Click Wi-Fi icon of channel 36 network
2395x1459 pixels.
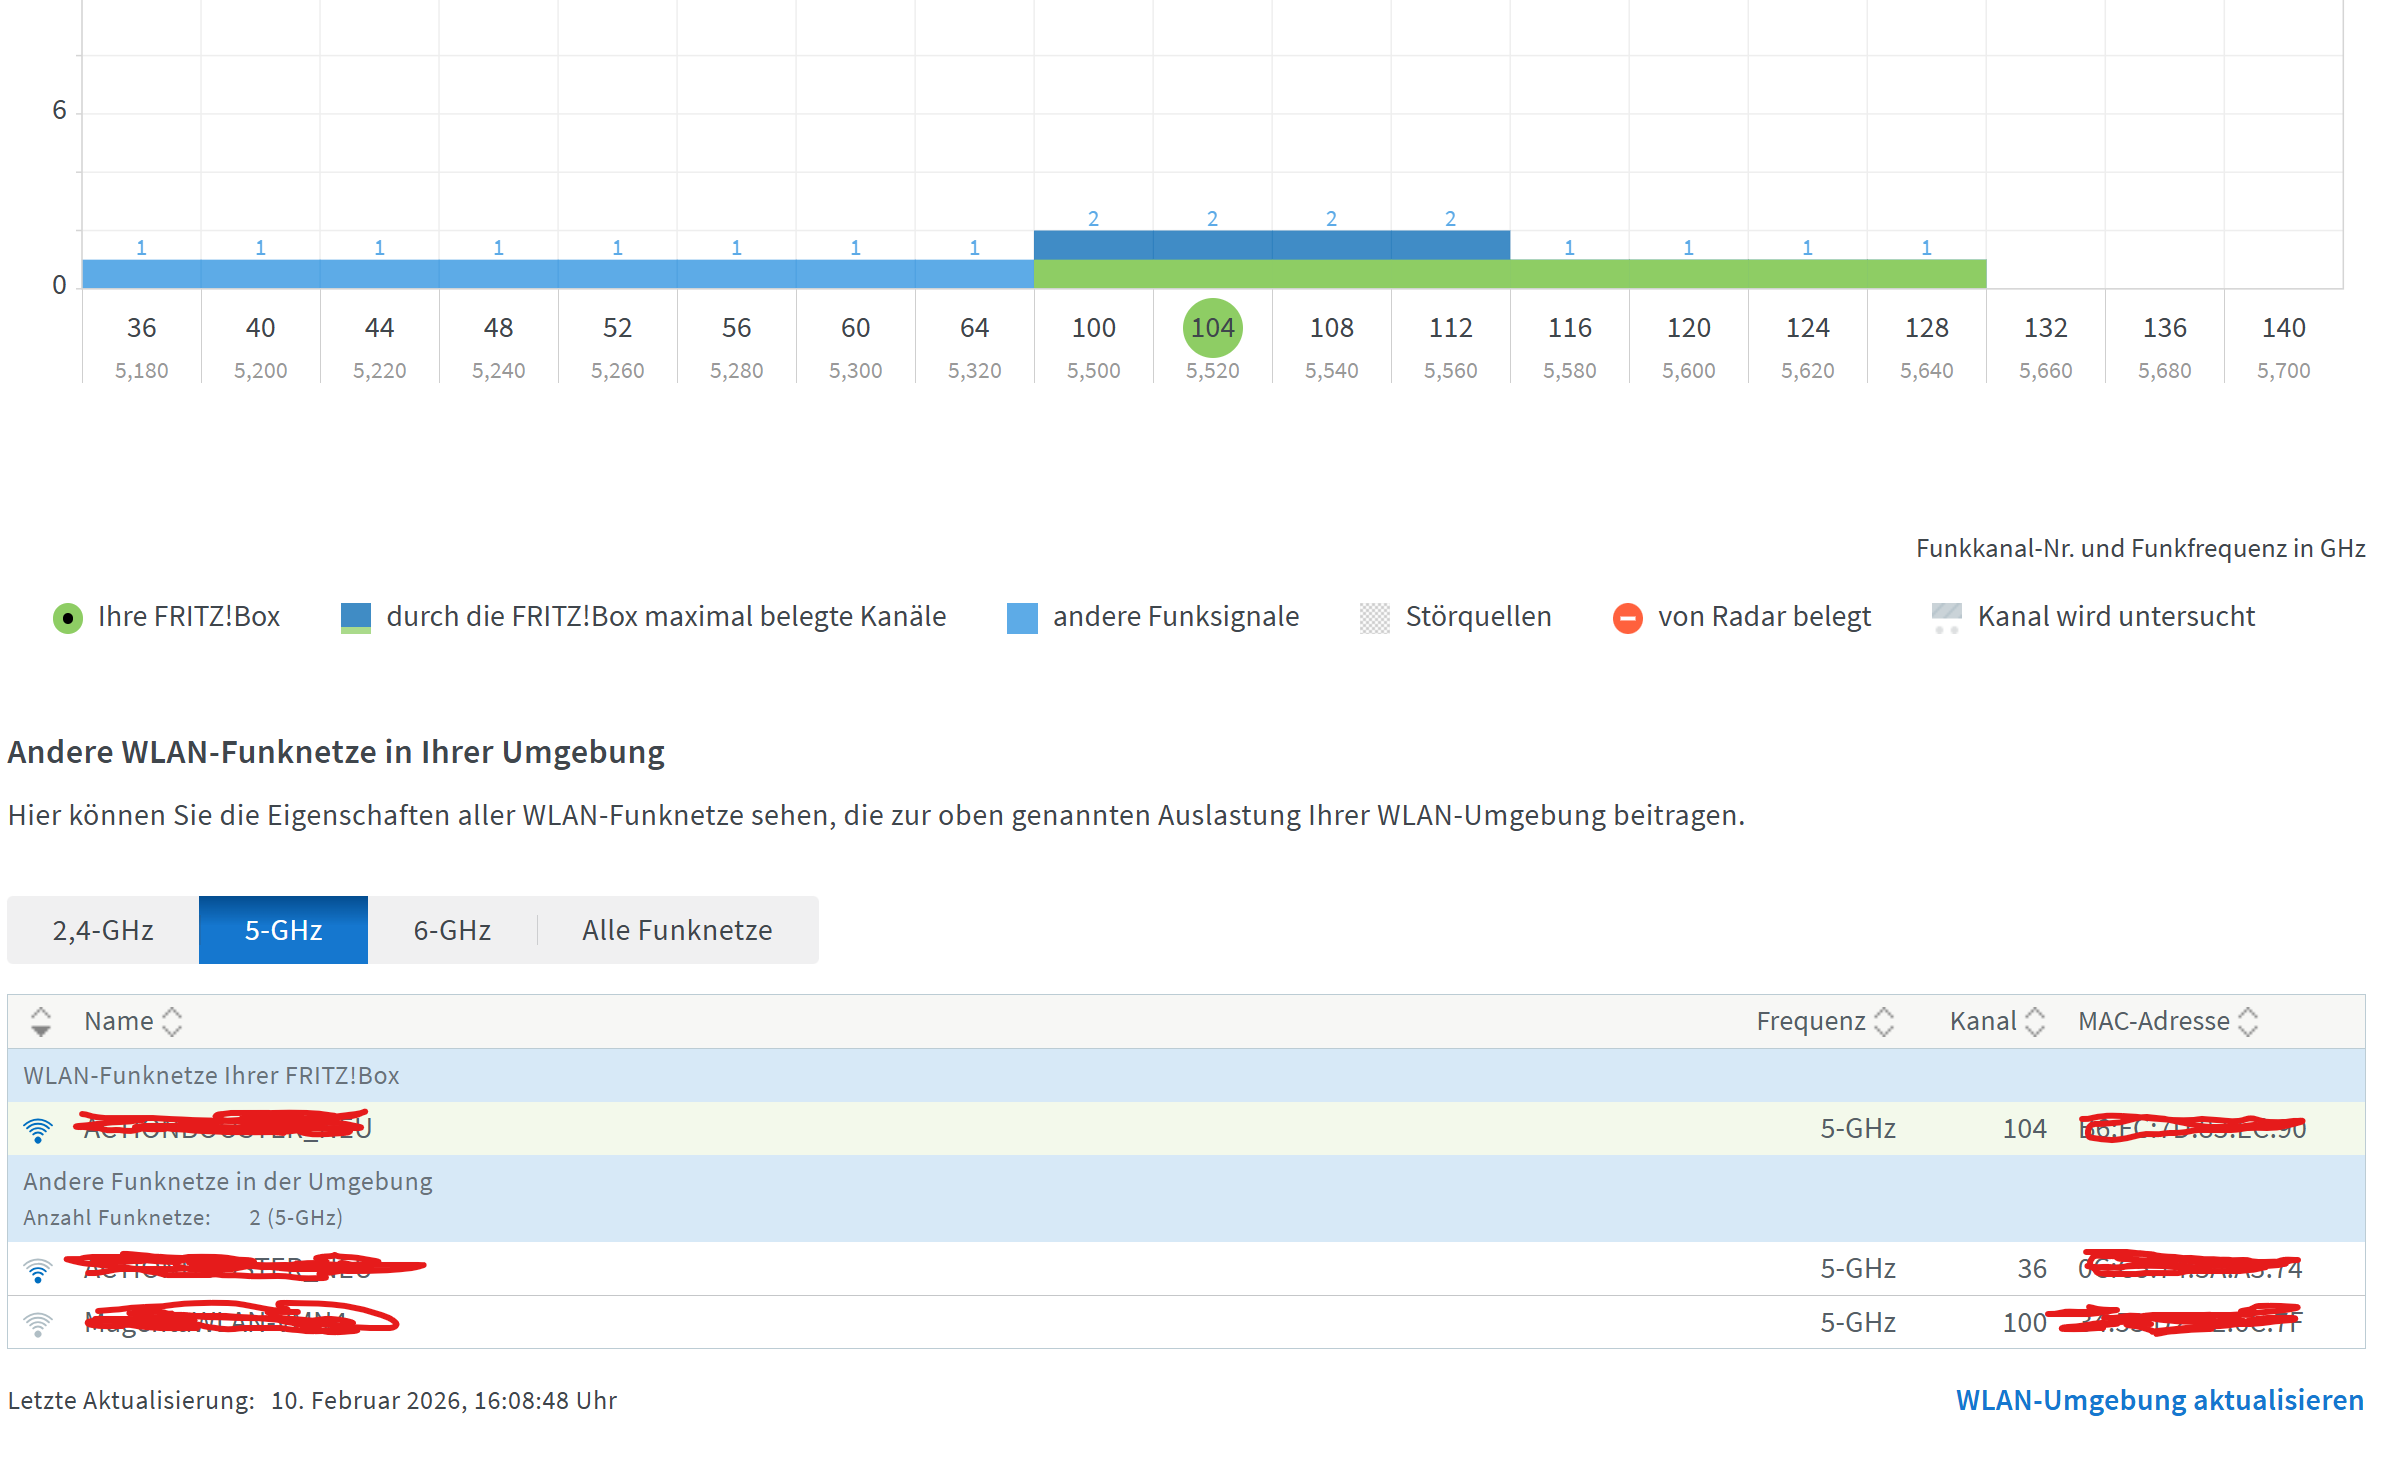tap(38, 1270)
